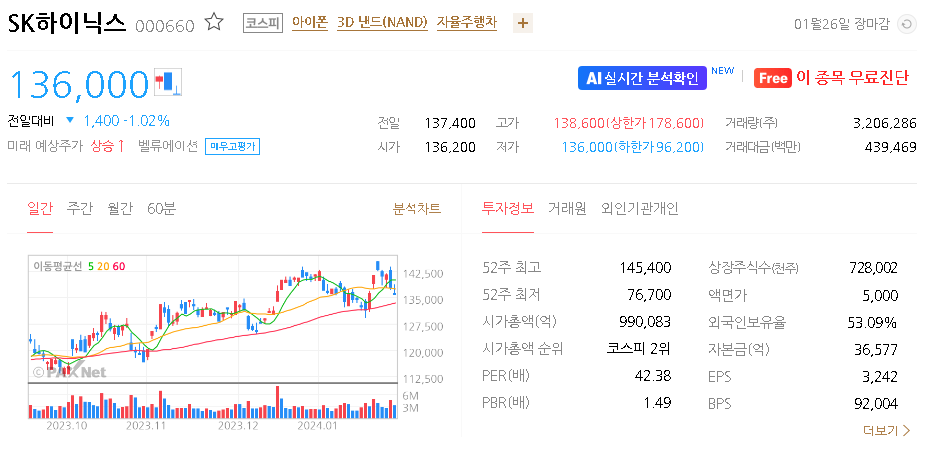Click the Free 이 종목 무료진단 link
This screenshot has height=450, width=928.
(x=831, y=78)
